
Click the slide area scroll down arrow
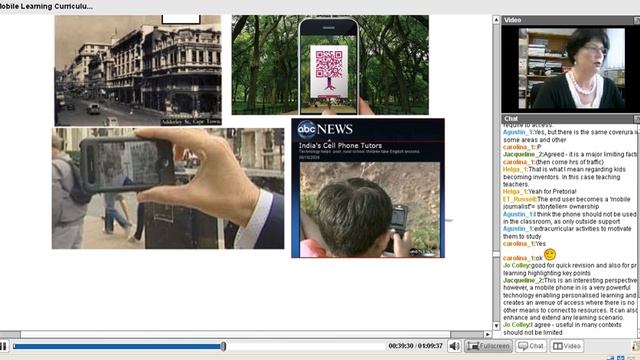click(x=496, y=326)
